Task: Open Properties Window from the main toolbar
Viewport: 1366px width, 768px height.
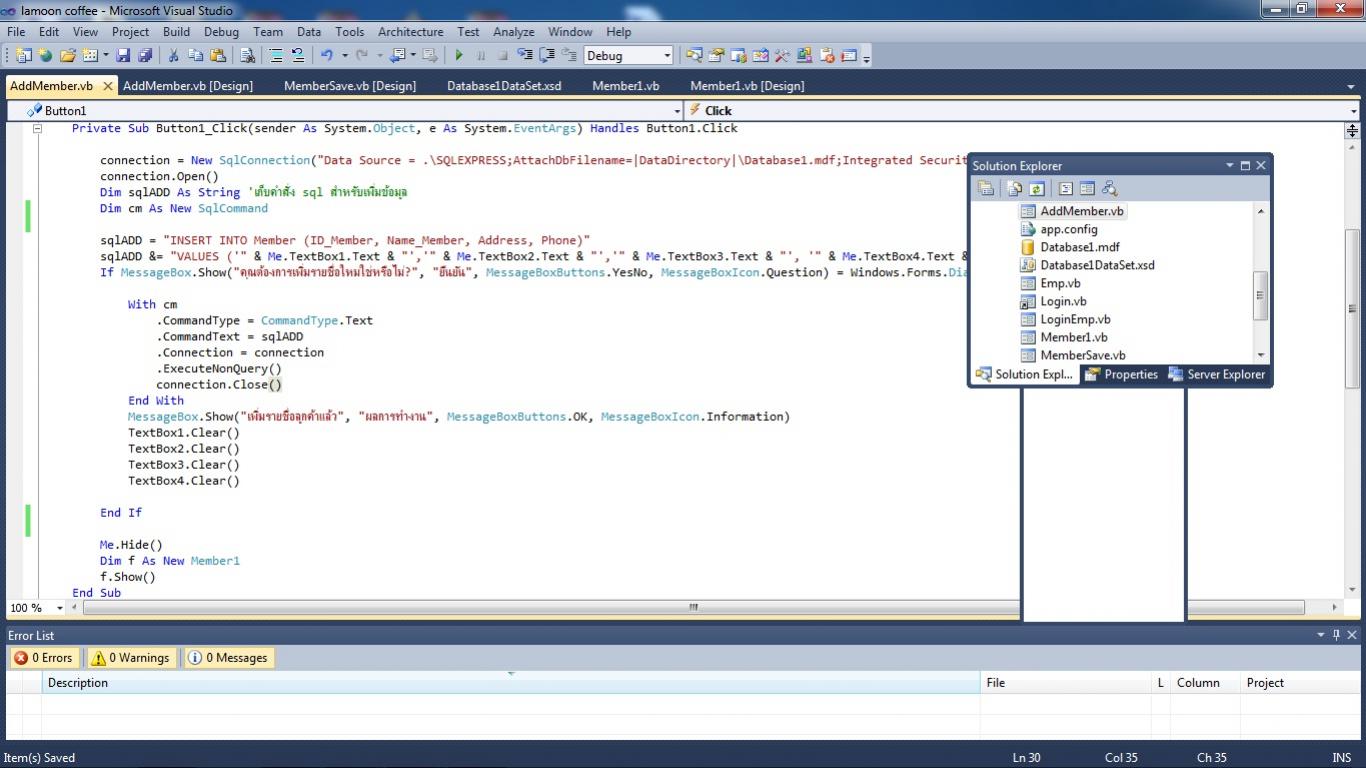Action: pyautogui.click(x=716, y=56)
